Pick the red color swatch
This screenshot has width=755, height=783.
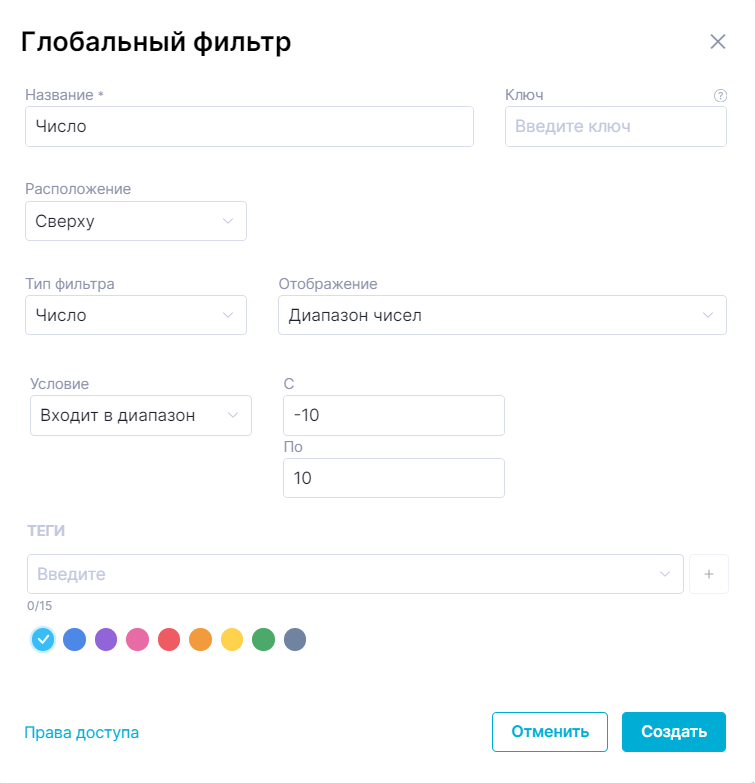pyautogui.click(x=169, y=639)
